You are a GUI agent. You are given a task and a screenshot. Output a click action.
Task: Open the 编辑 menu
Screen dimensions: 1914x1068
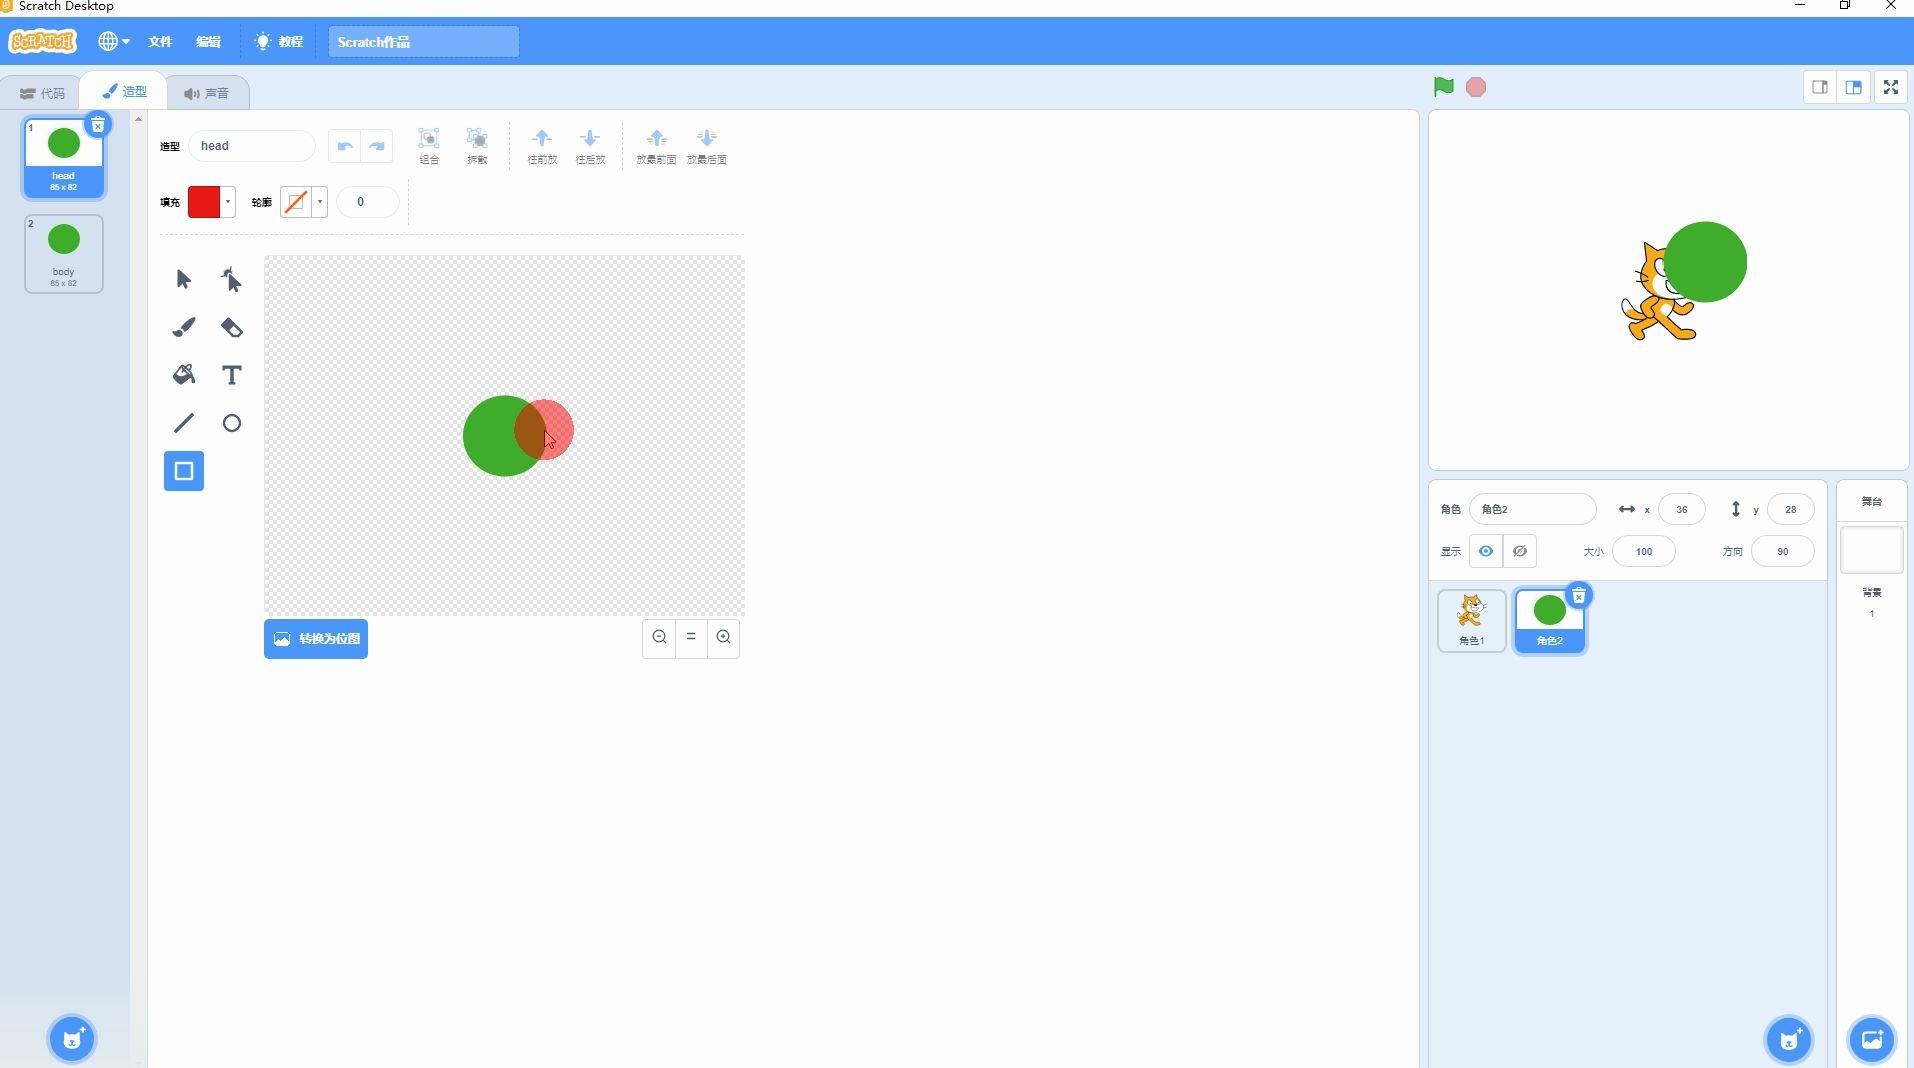point(208,41)
